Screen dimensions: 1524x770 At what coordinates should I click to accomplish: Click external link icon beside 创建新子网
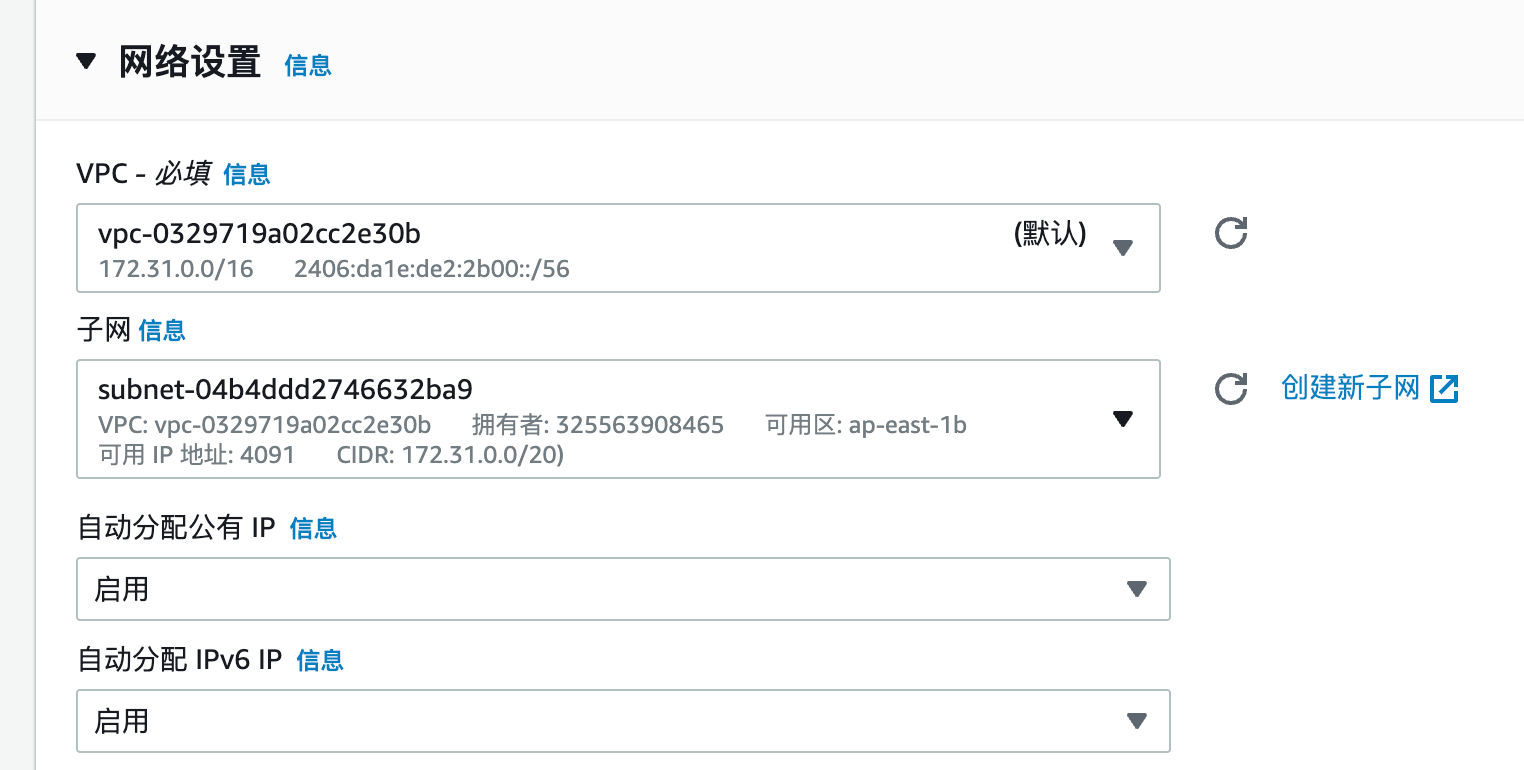coord(1445,389)
